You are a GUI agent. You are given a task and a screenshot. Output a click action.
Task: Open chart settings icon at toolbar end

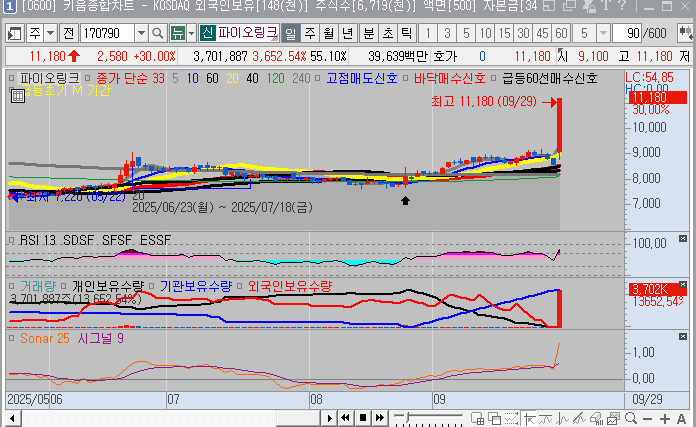pos(685,33)
